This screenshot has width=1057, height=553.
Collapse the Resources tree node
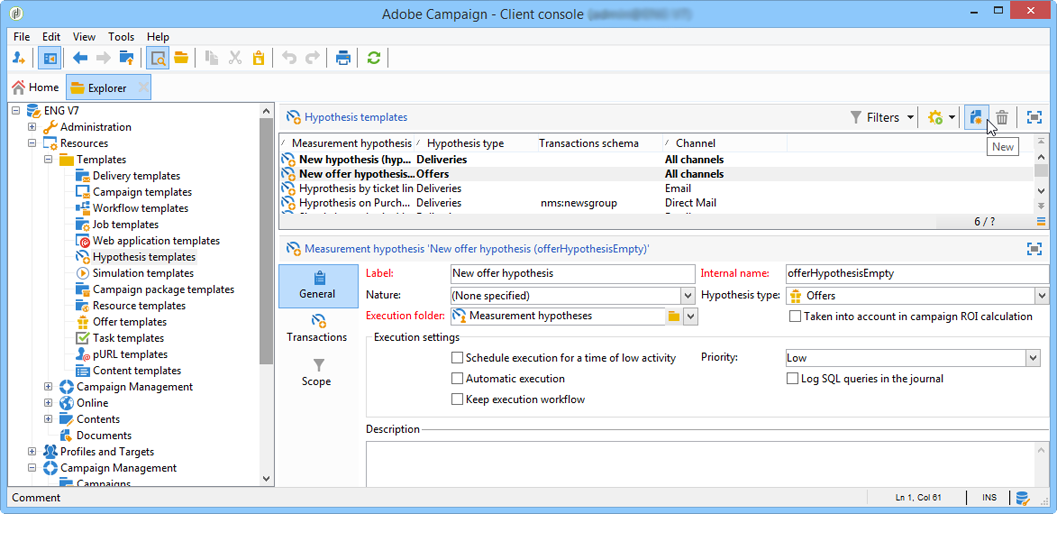32,143
